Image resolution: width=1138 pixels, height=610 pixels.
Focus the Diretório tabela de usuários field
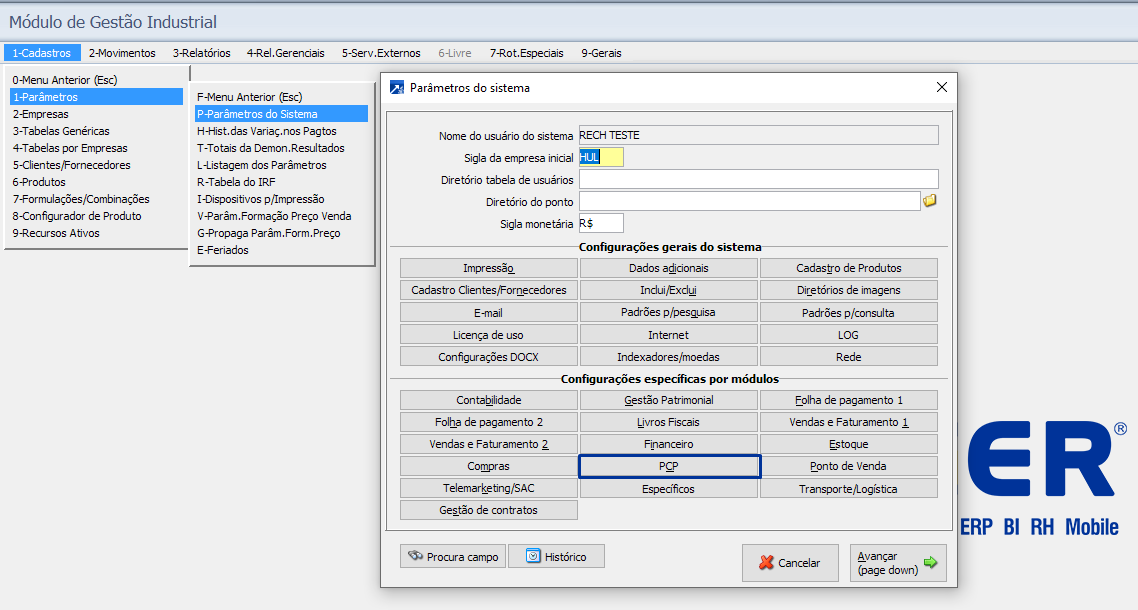click(x=758, y=179)
